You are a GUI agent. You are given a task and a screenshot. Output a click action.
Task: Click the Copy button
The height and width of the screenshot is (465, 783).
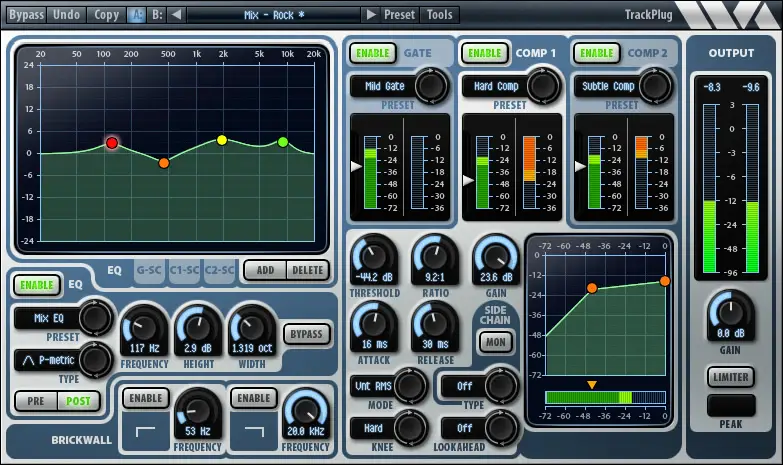click(x=106, y=15)
